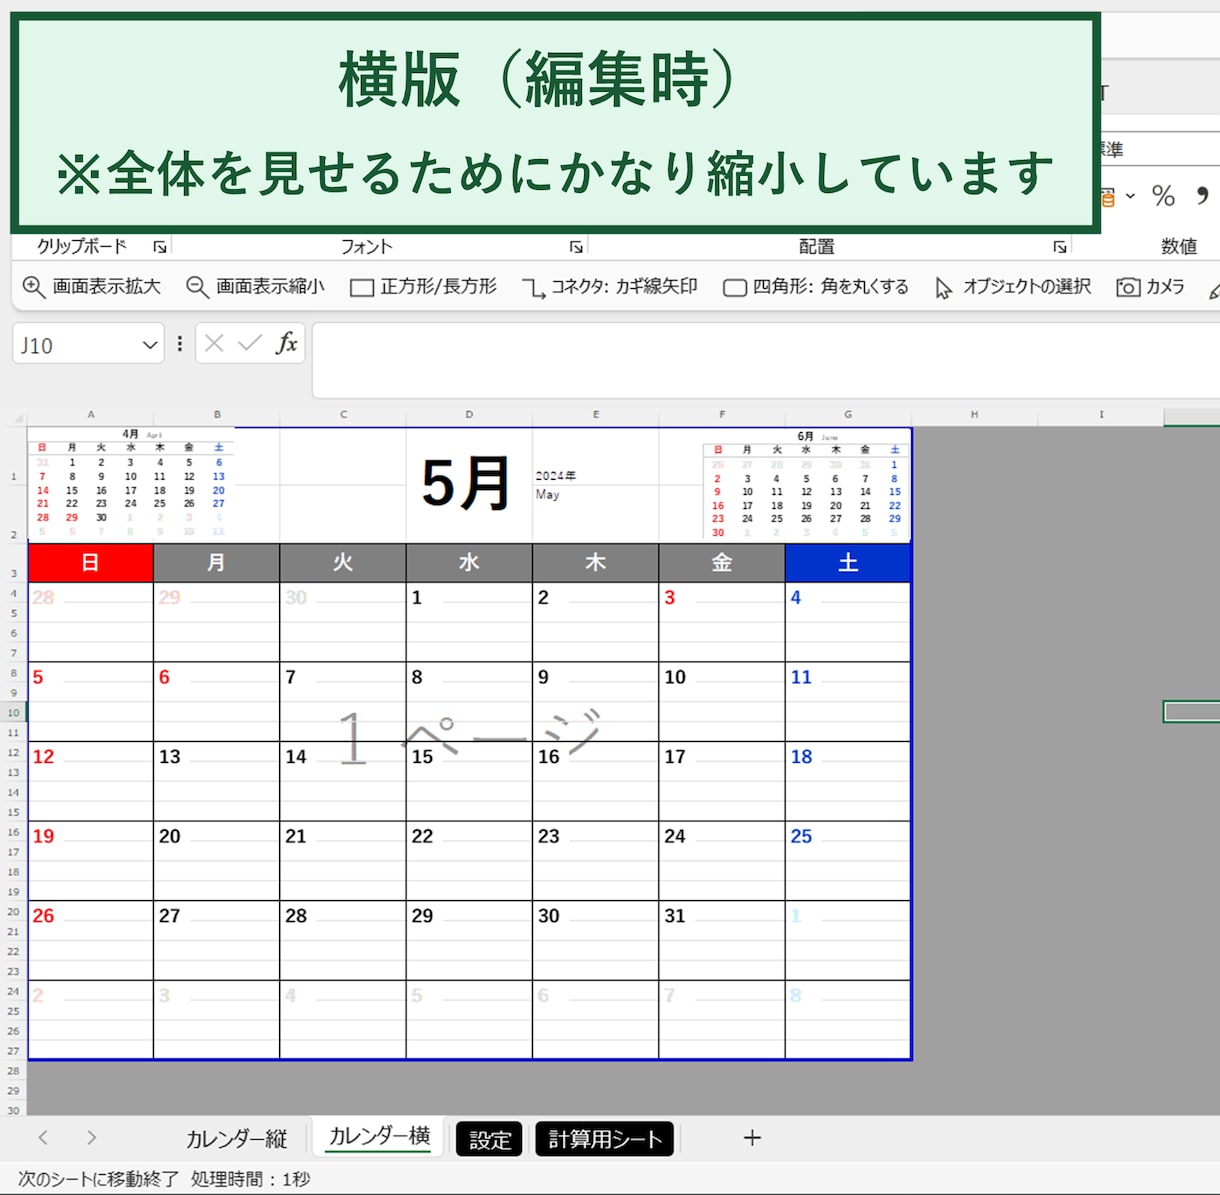Open the number format dropdown showing 標準

pyautogui.click(x=1160, y=150)
